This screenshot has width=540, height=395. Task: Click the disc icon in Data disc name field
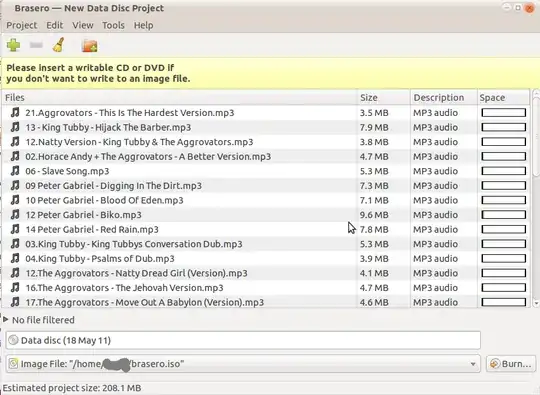pos(13,340)
